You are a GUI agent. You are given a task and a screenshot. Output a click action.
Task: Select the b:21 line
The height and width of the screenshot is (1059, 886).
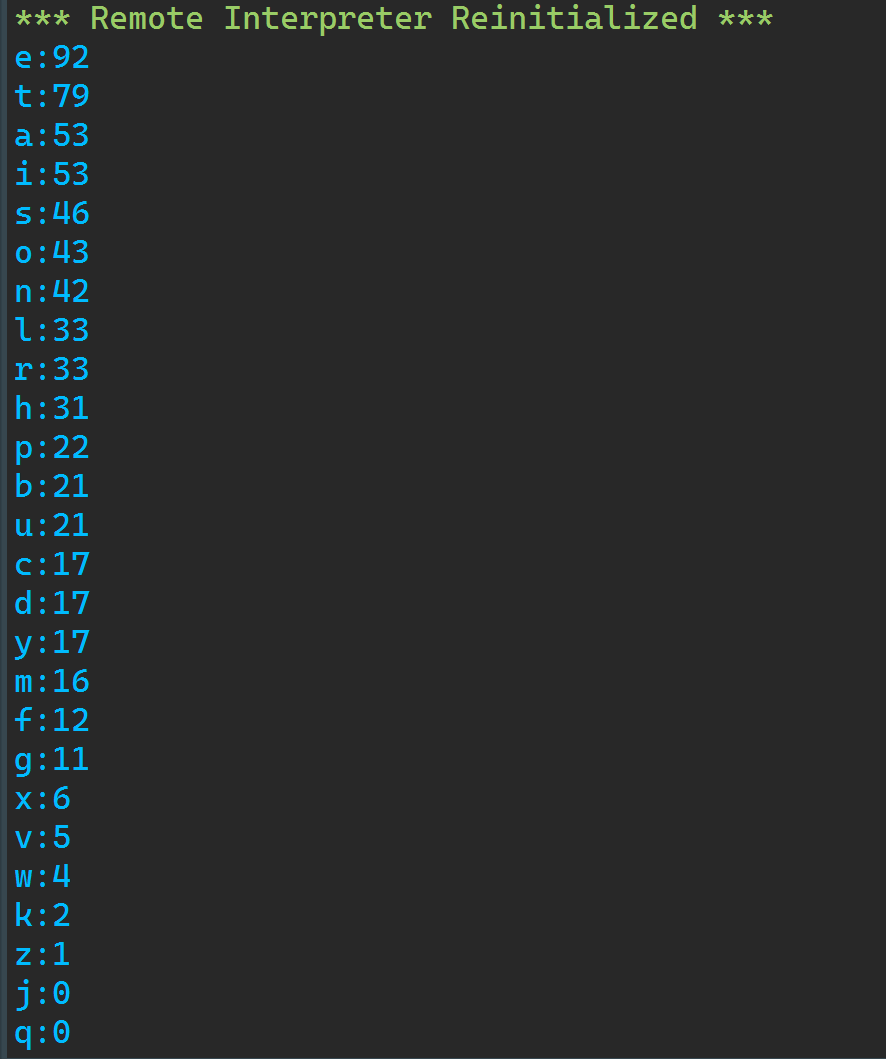tap(52, 486)
